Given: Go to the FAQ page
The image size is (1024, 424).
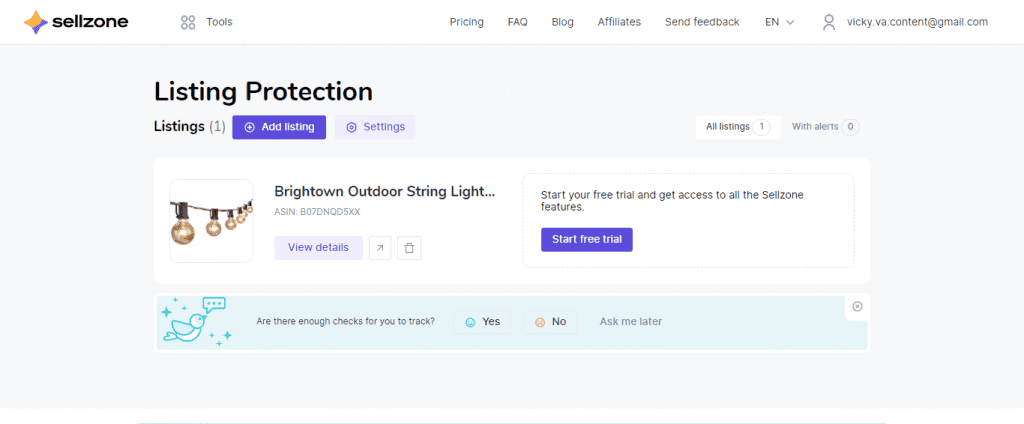Looking at the screenshot, I should point(517,22).
